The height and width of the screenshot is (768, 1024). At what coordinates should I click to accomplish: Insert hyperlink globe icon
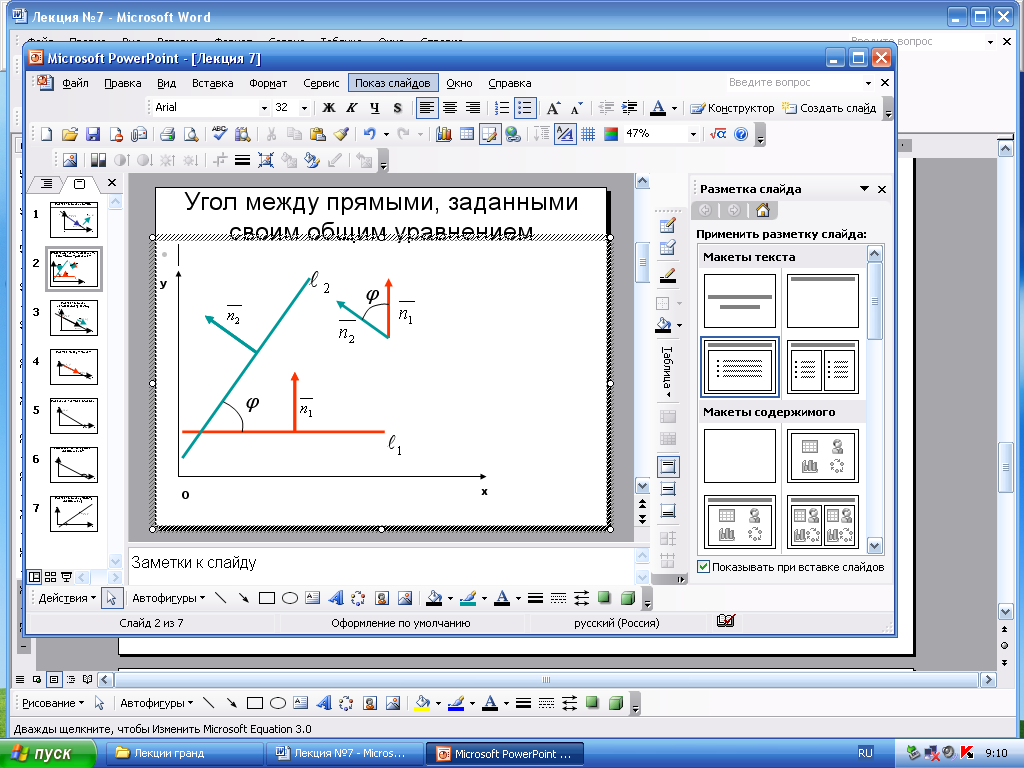(x=513, y=135)
